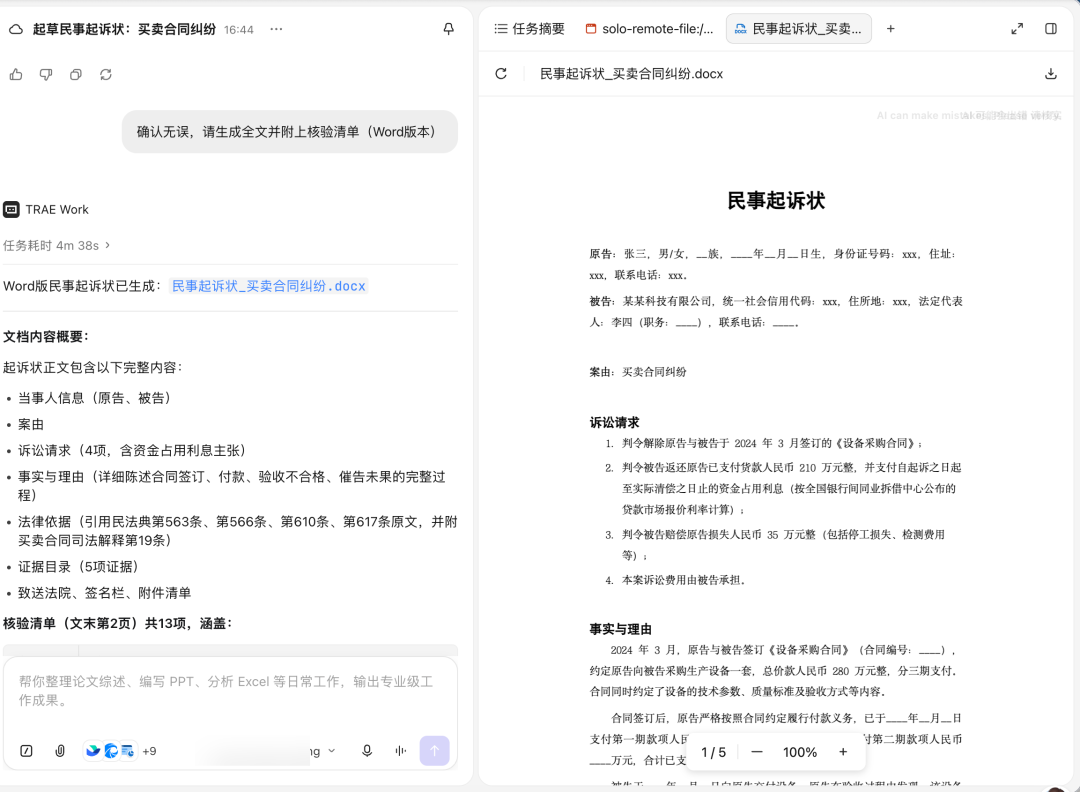The width and height of the screenshot is (1080, 792).
Task: Click the 16:44 timestamp
Action: (x=238, y=30)
